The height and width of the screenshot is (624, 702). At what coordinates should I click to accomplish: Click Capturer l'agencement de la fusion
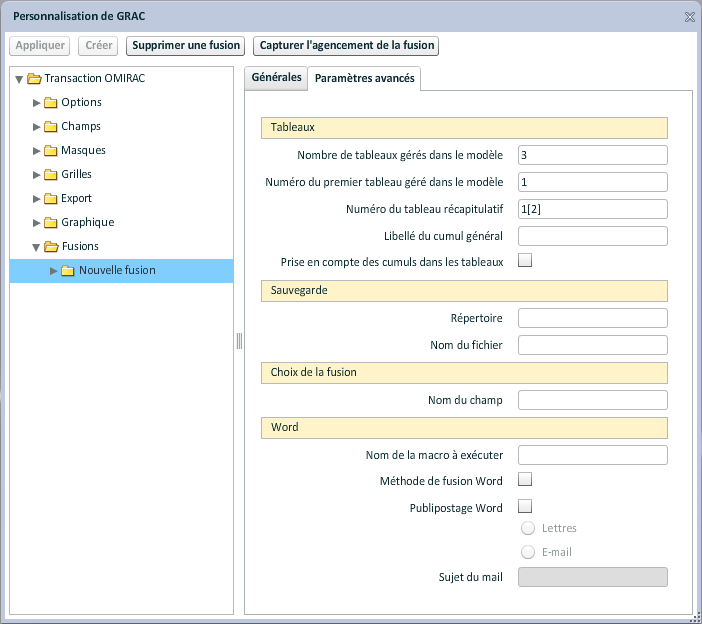pyautogui.click(x=346, y=46)
